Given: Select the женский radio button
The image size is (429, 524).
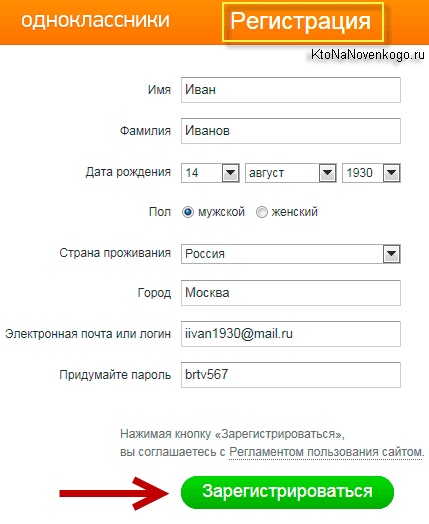Looking at the screenshot, I should (x=262, y=212).
